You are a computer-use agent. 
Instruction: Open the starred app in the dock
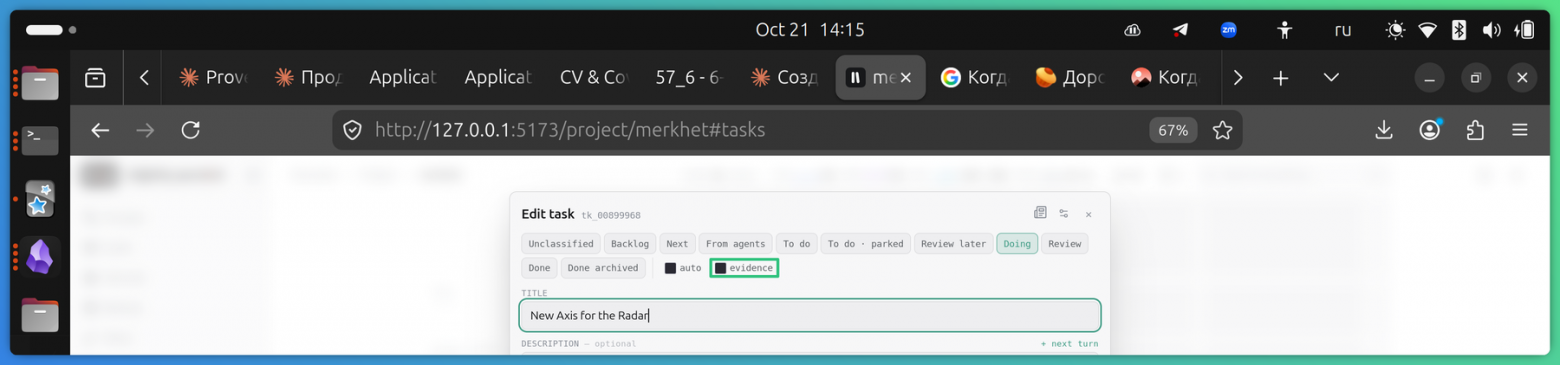coord(40,199)
